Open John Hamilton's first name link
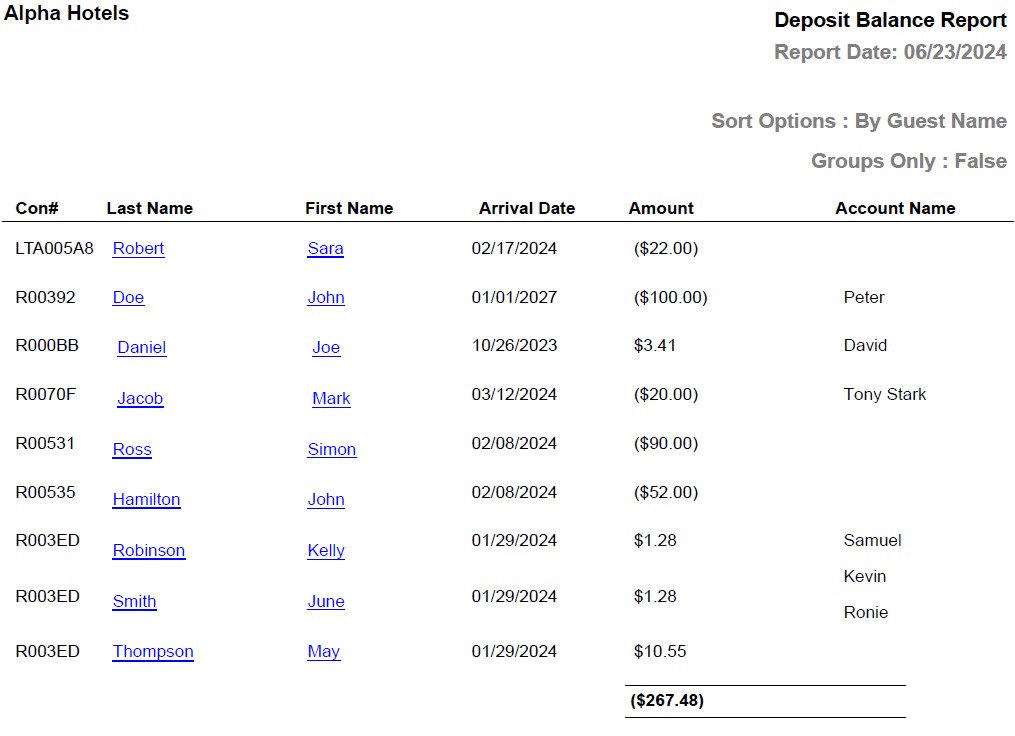 point(326,499)
